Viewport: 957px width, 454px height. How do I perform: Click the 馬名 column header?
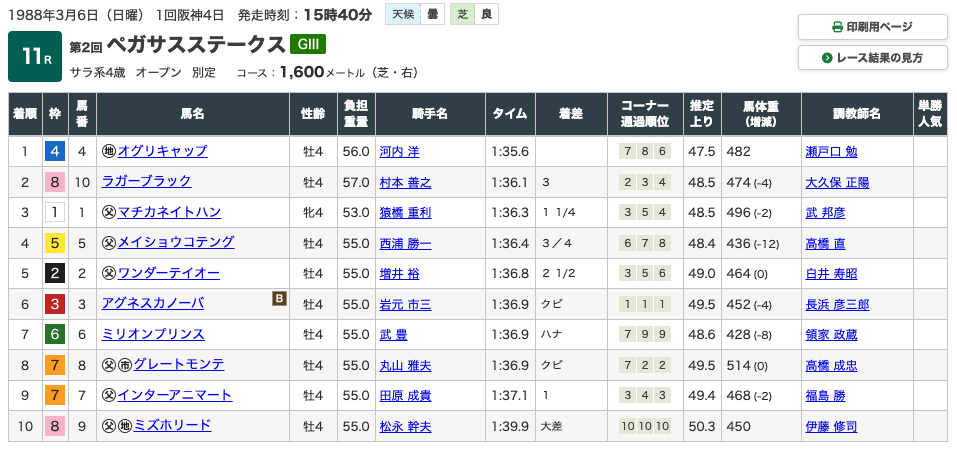tap(193, 114)
